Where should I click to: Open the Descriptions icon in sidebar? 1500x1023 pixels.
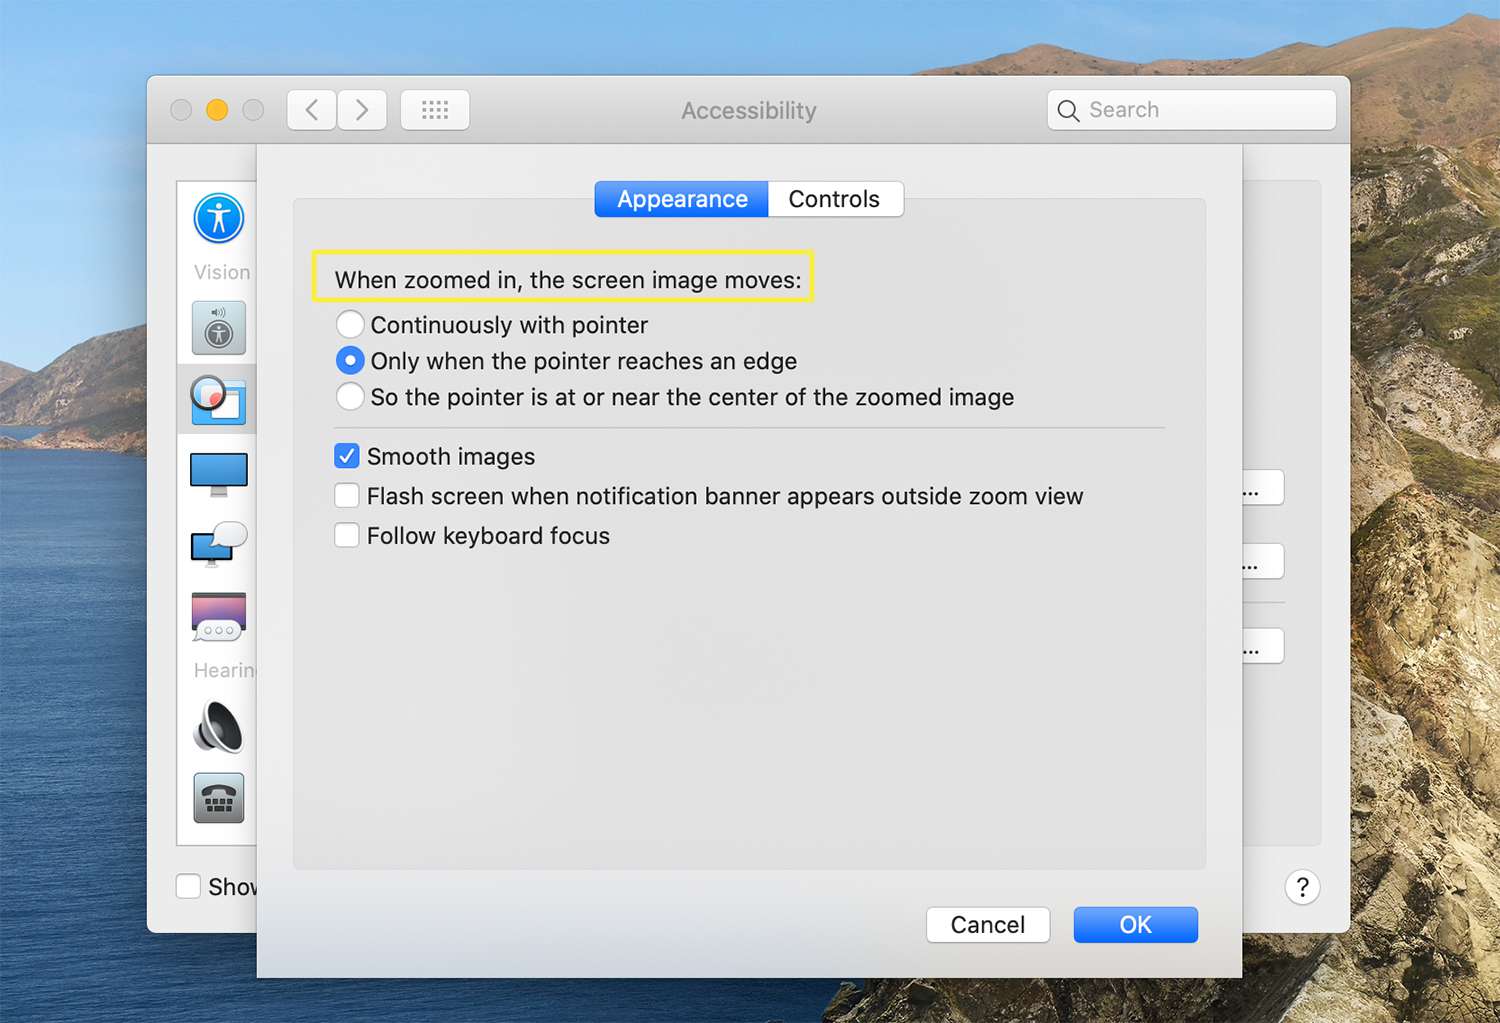(x=218, y=616)
